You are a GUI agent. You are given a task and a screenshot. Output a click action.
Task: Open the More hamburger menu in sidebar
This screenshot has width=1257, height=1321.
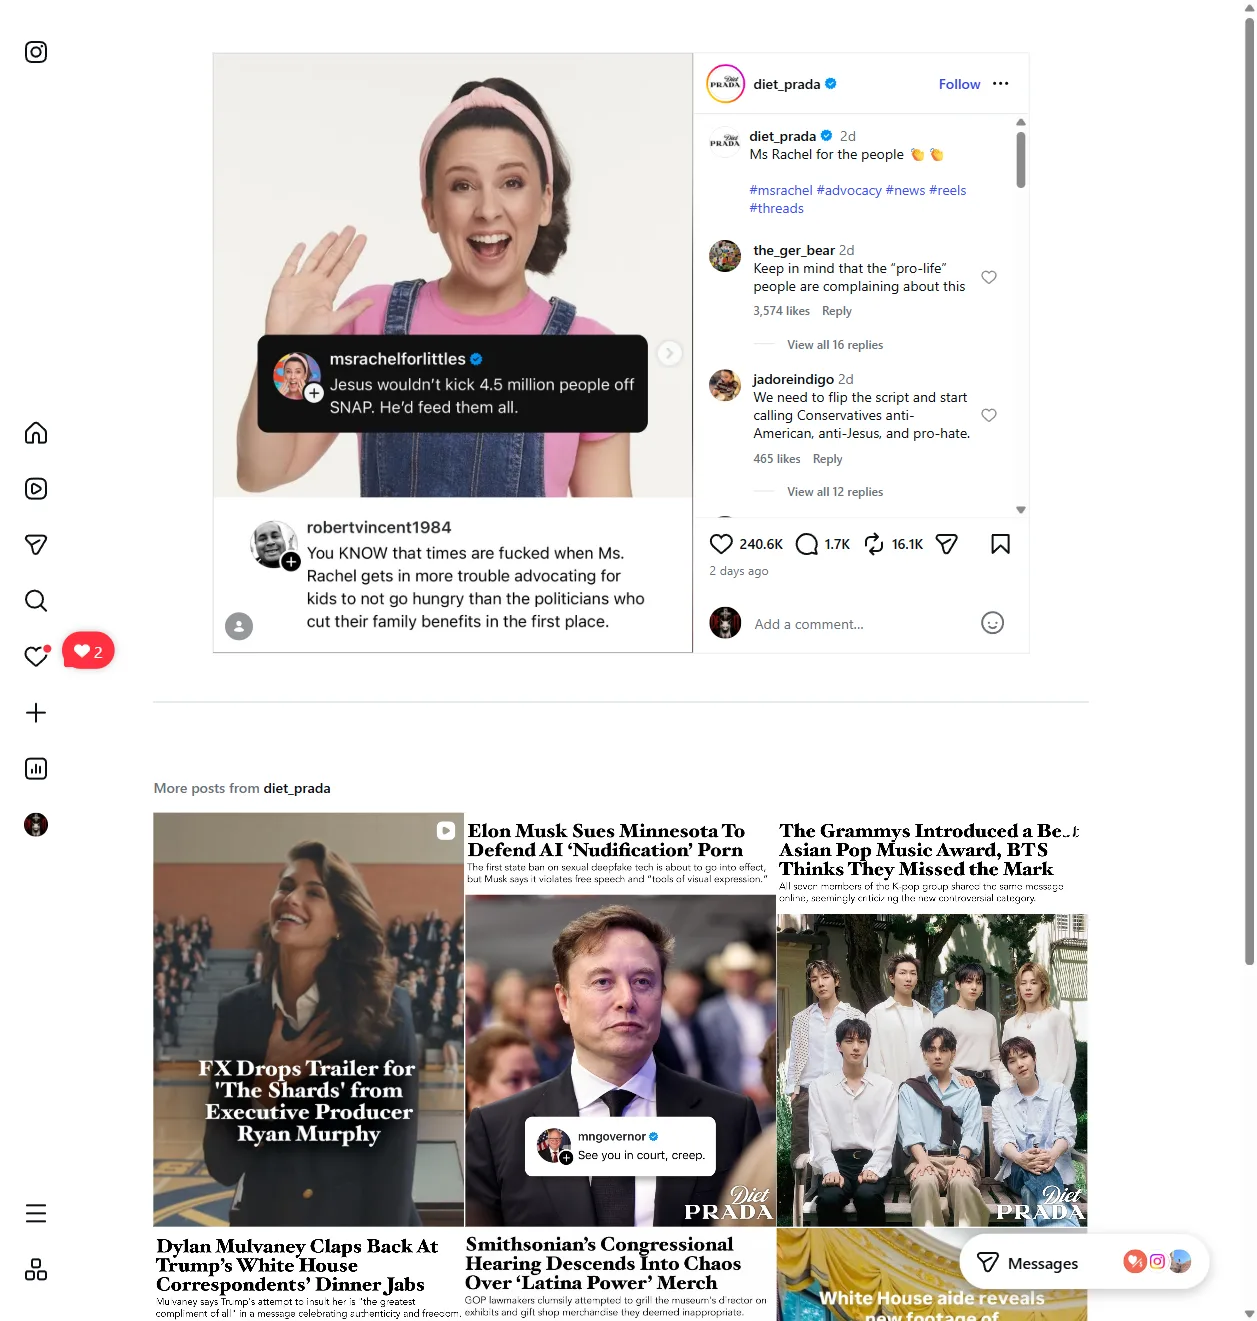click(x=36, y=1213)
